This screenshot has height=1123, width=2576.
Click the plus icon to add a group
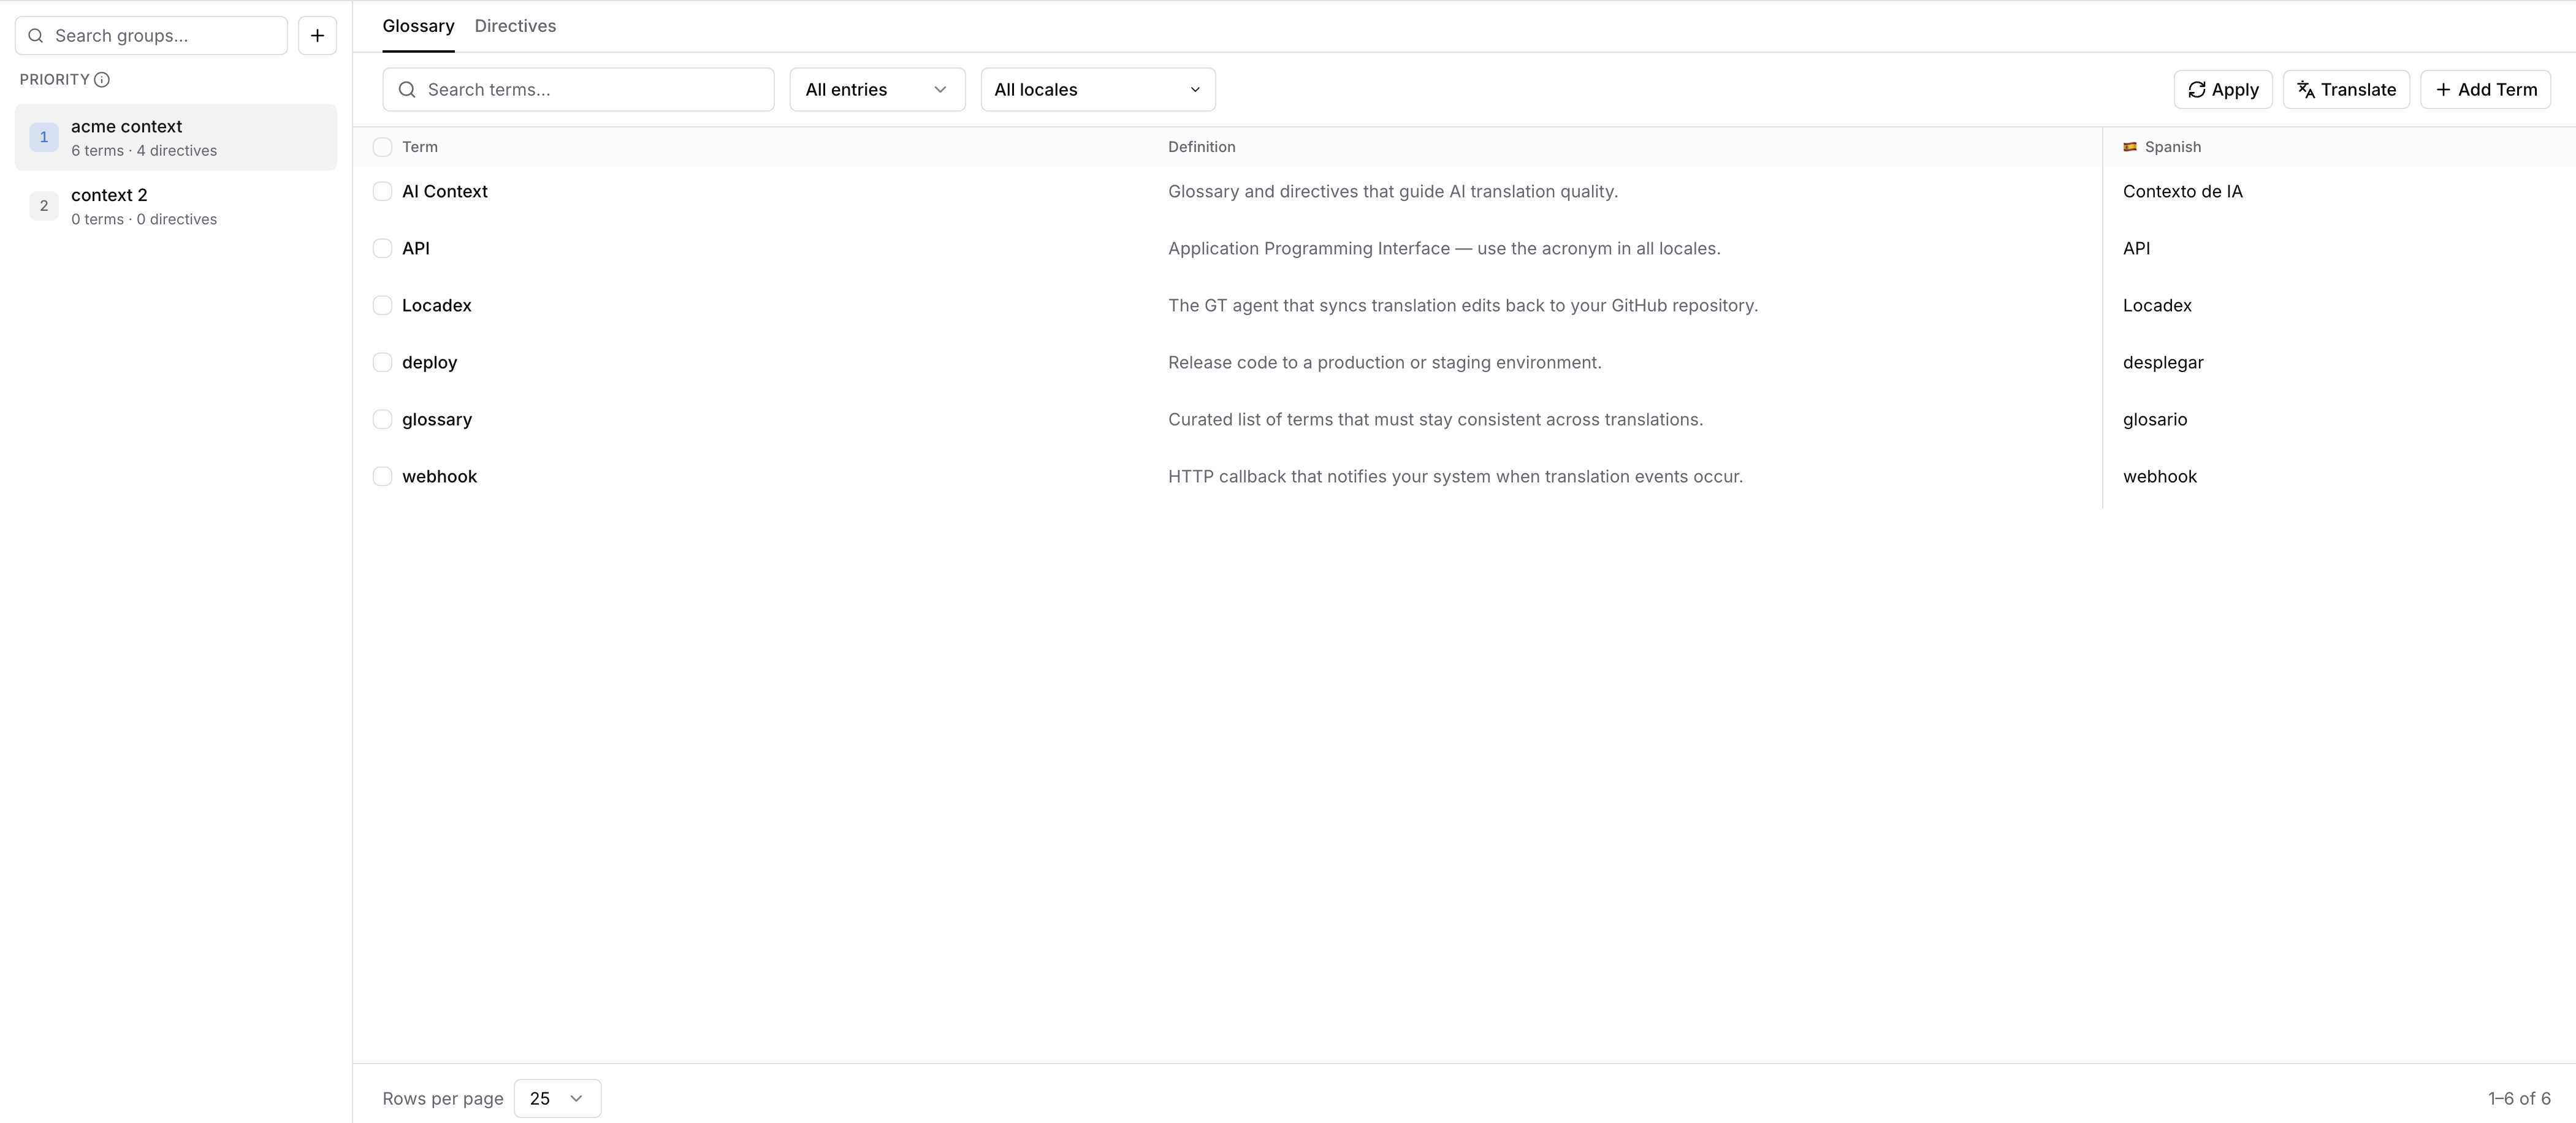coord(317,36)
